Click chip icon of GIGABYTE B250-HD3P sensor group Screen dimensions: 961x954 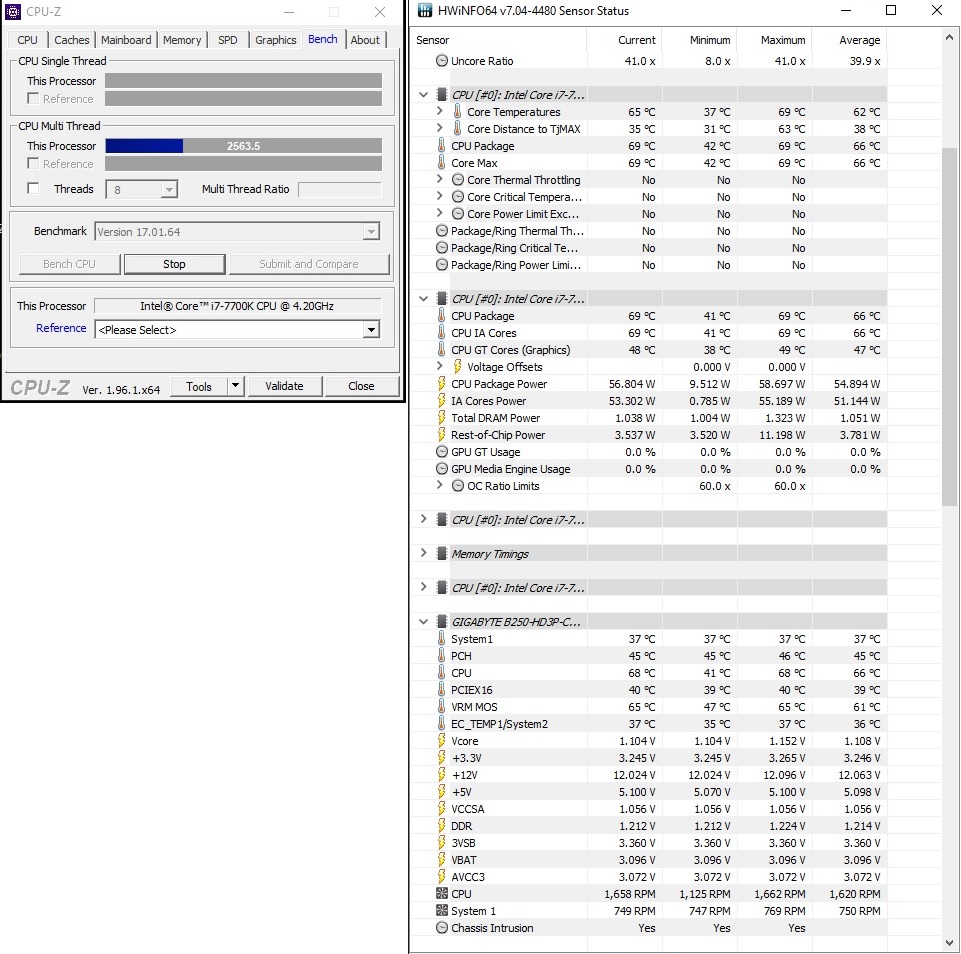click(x=441, y=621)
